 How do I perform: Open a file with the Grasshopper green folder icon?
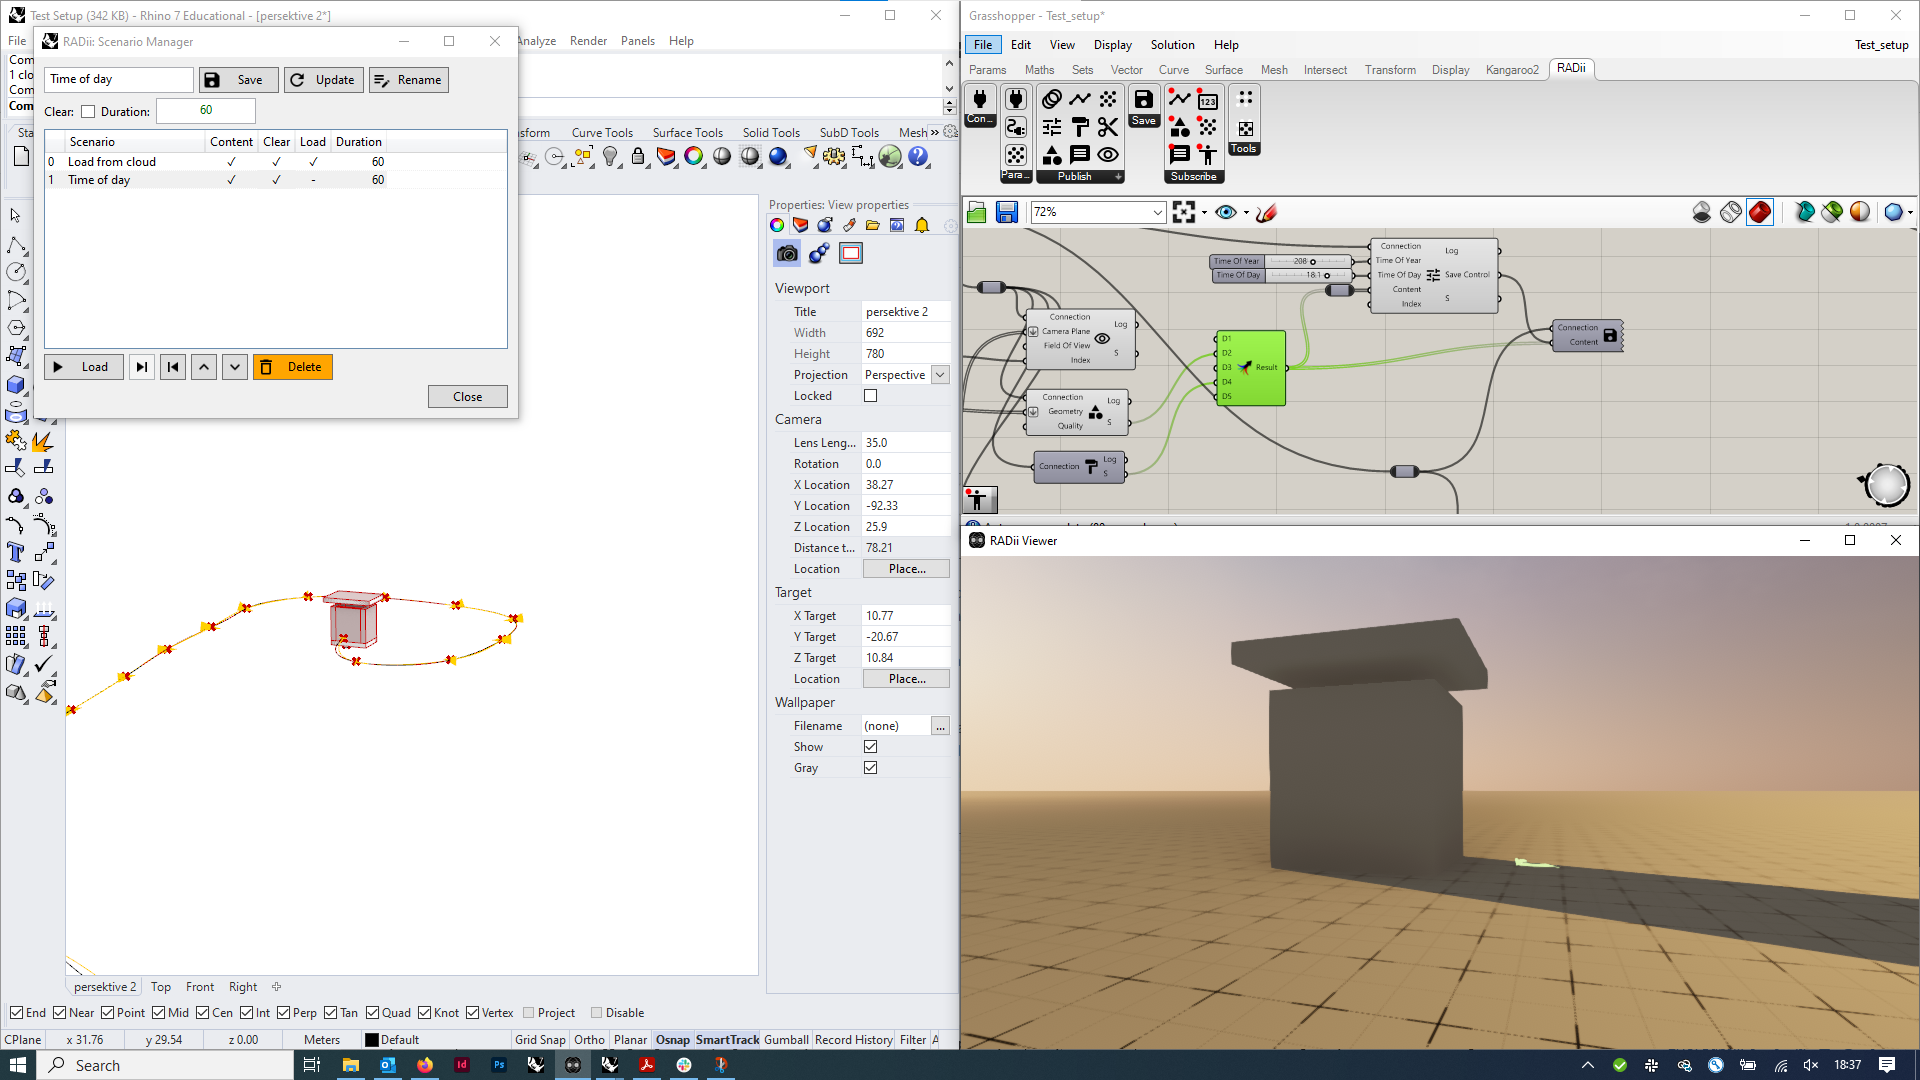point(977,212)
